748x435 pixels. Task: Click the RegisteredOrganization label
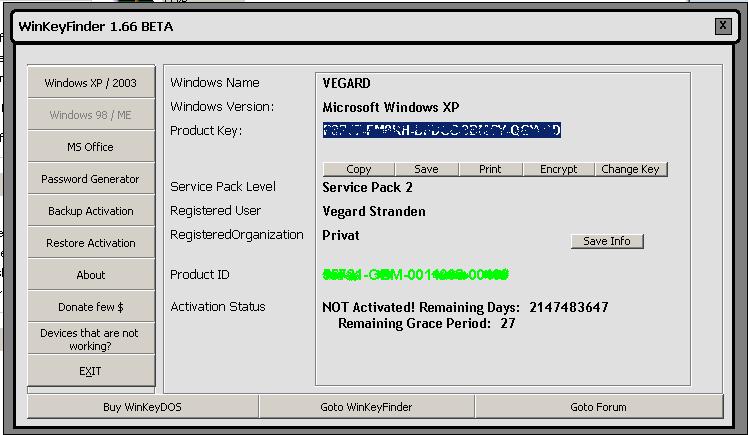tap(237, 235)
